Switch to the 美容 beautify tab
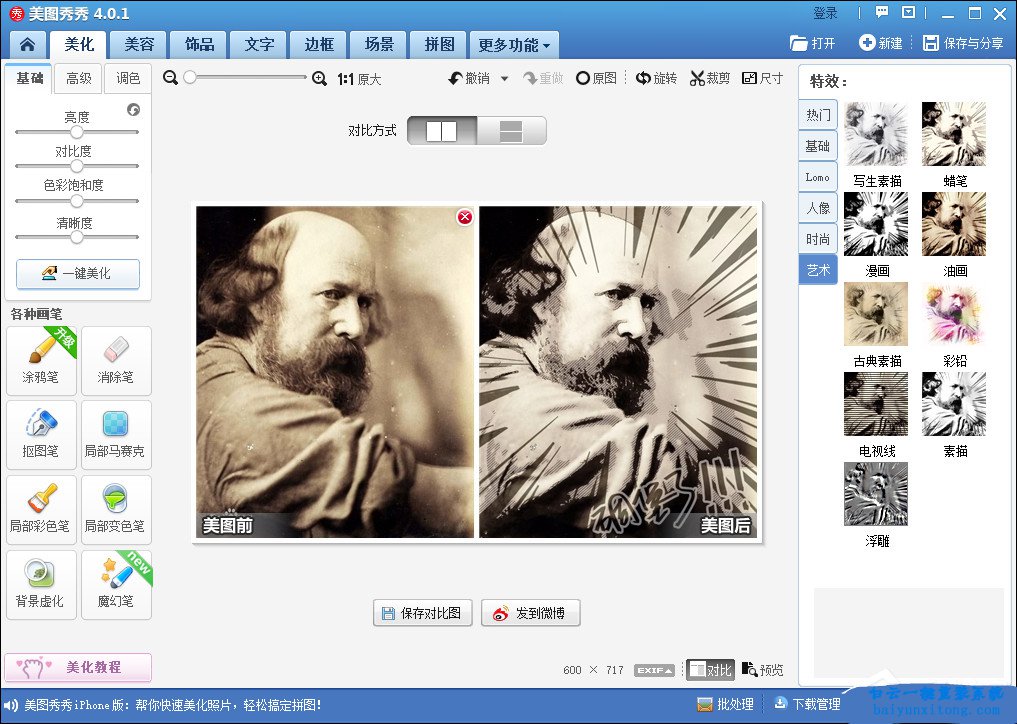This screenshot has height=724, width=1017. (x=138, y=44)
